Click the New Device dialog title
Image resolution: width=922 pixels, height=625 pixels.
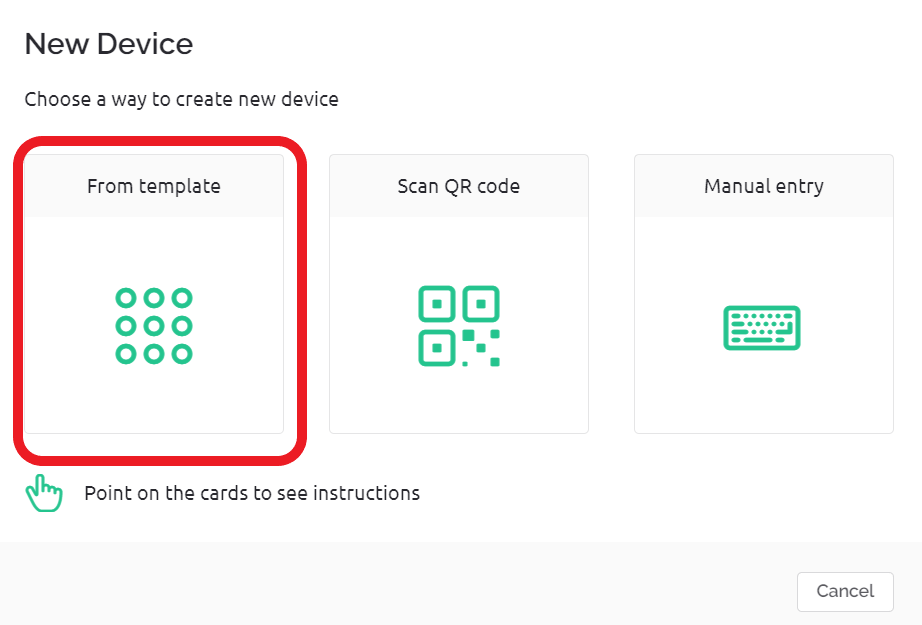pos(108,44)
